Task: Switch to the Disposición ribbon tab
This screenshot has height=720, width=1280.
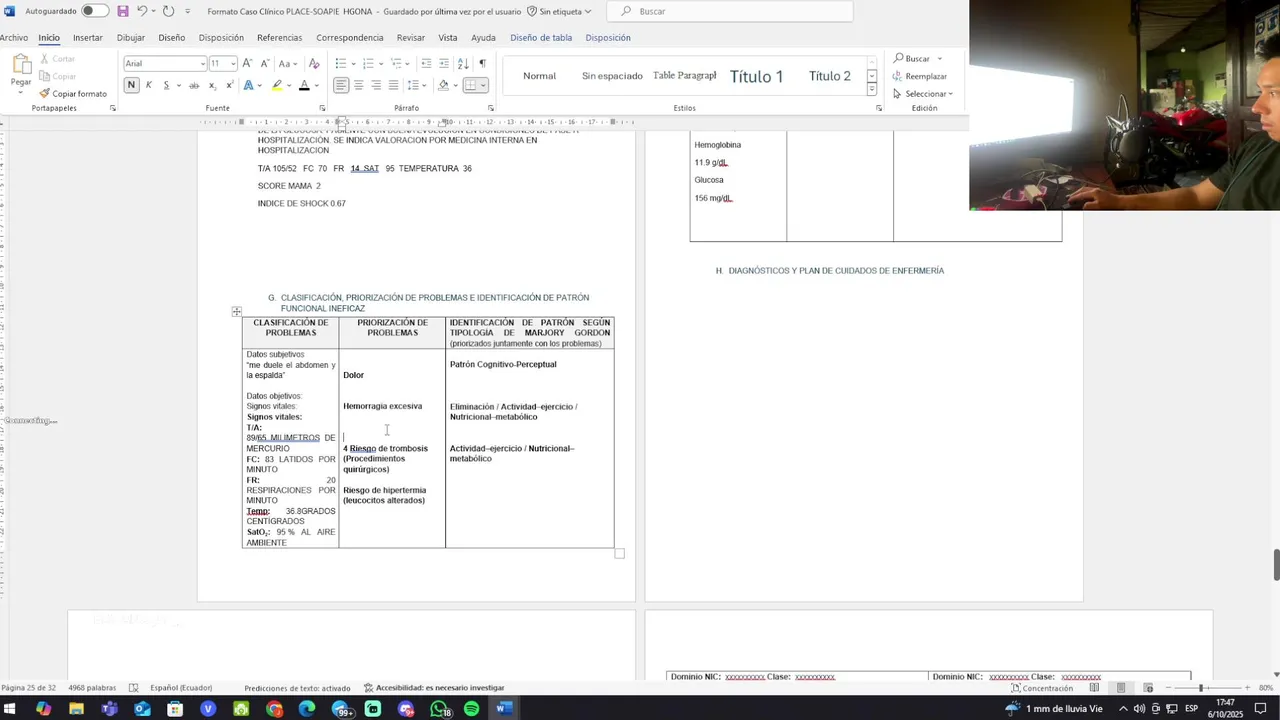Action: coord(221,38)
